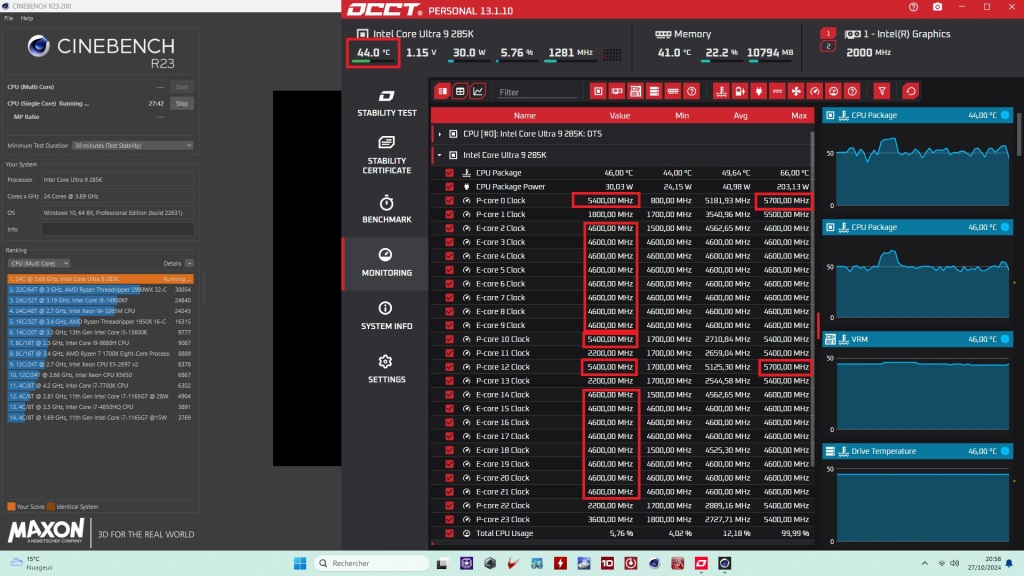Switch to the split panel view layout
The width and height of the screenshot is (1024, 576).
click(x=442, y=91)
